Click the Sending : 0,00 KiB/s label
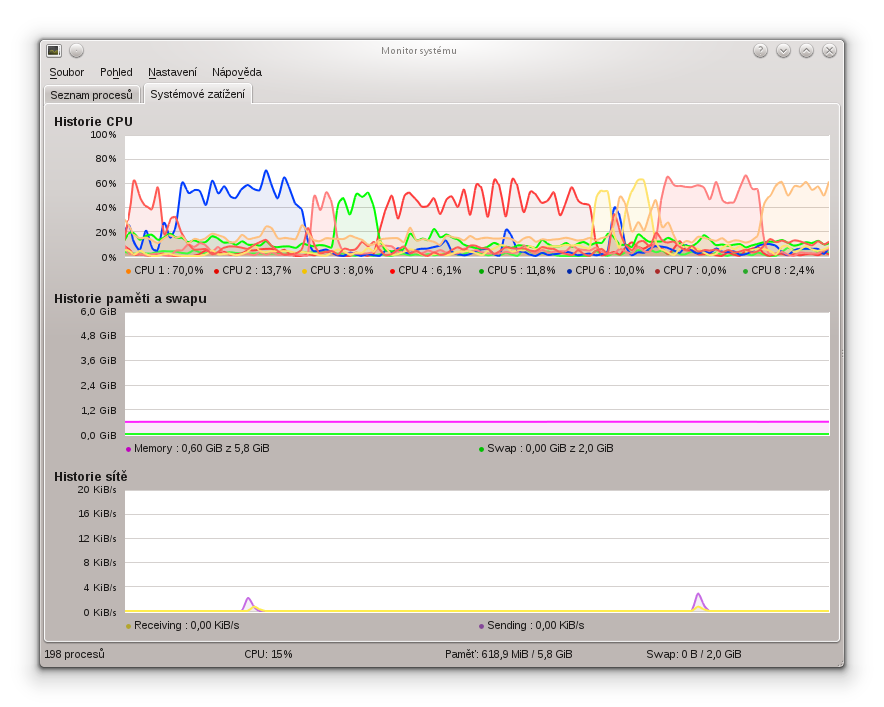Viewport: 884px width, 707px height. point(536,625)
